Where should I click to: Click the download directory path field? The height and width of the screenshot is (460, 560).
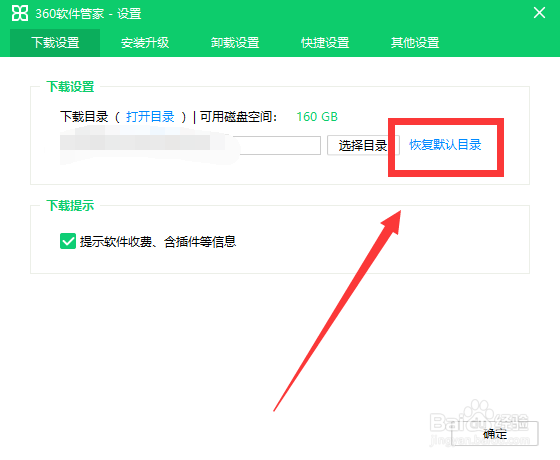click(x=190, y=145)
